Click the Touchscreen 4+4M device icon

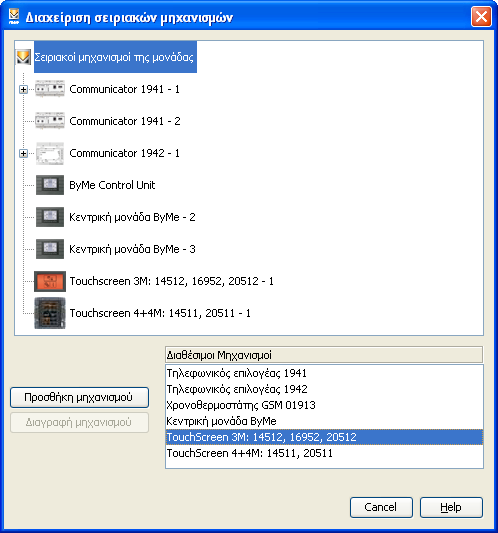click(x=50, y=313)
